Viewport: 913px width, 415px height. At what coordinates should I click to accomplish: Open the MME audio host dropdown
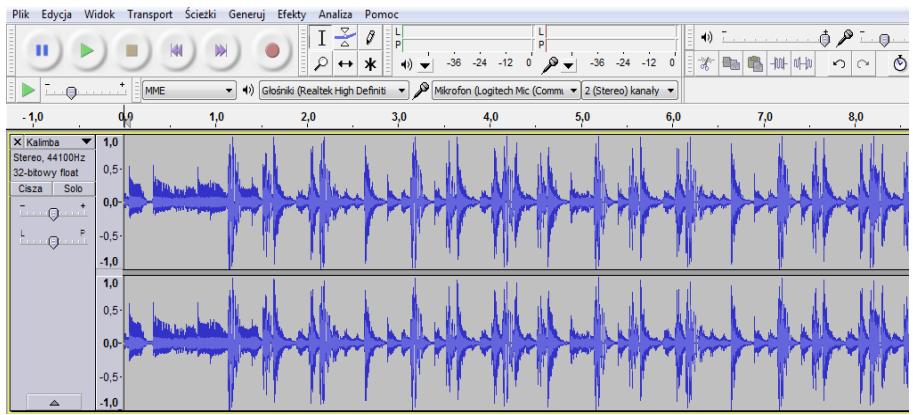(190, 90)
